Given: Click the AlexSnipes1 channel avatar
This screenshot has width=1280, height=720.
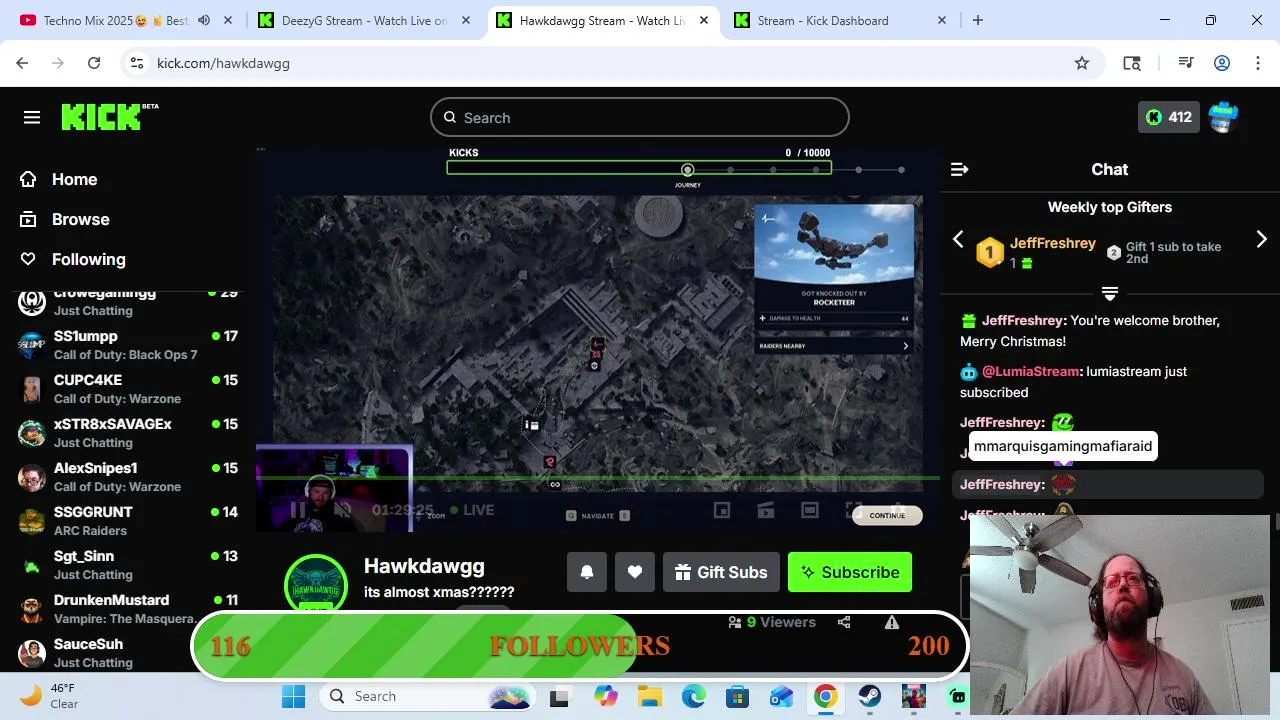Looking at the screenshot, I should coord(32,477).
